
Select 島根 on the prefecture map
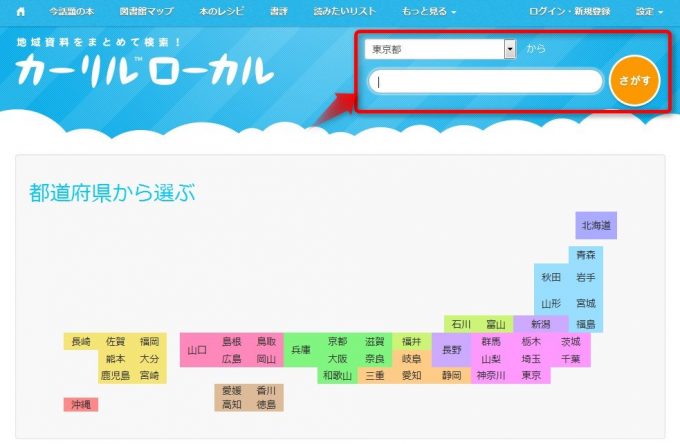(x=232, y=341)
